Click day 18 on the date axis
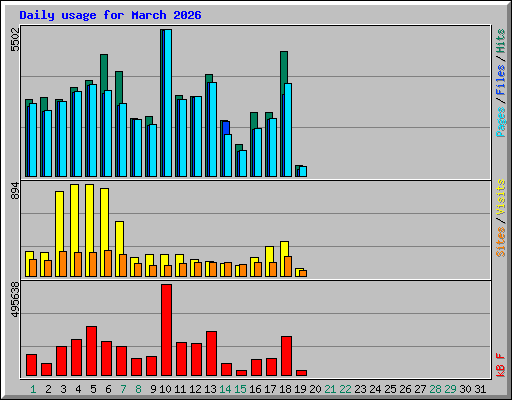Image resolution: width=512 pixels, height=400 pixels. coord(285,389)
